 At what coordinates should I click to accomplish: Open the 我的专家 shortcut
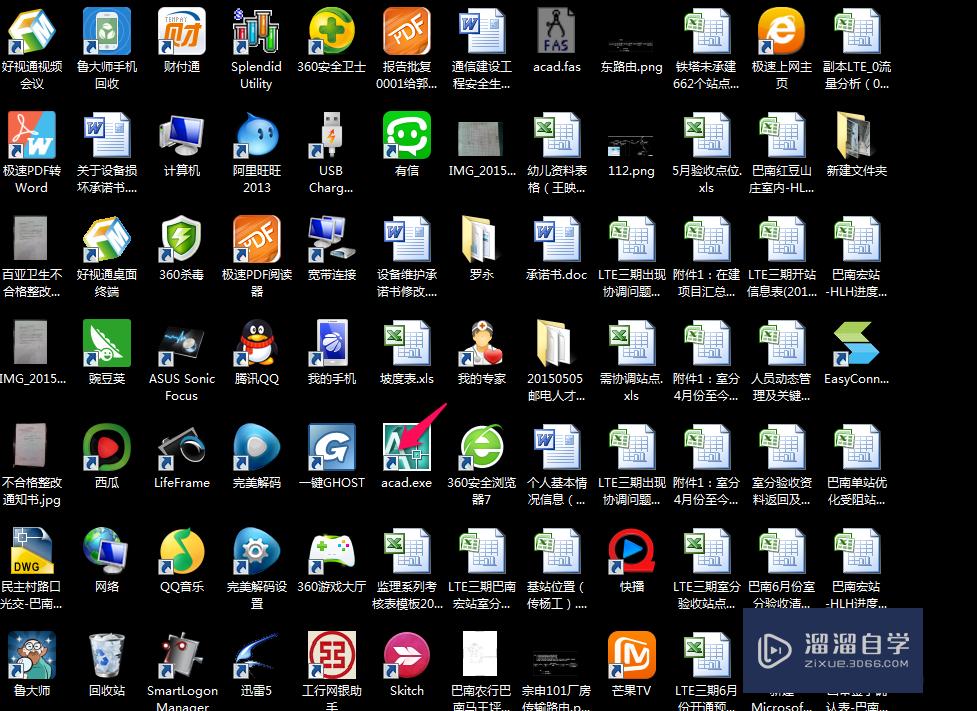pos(481,343)
